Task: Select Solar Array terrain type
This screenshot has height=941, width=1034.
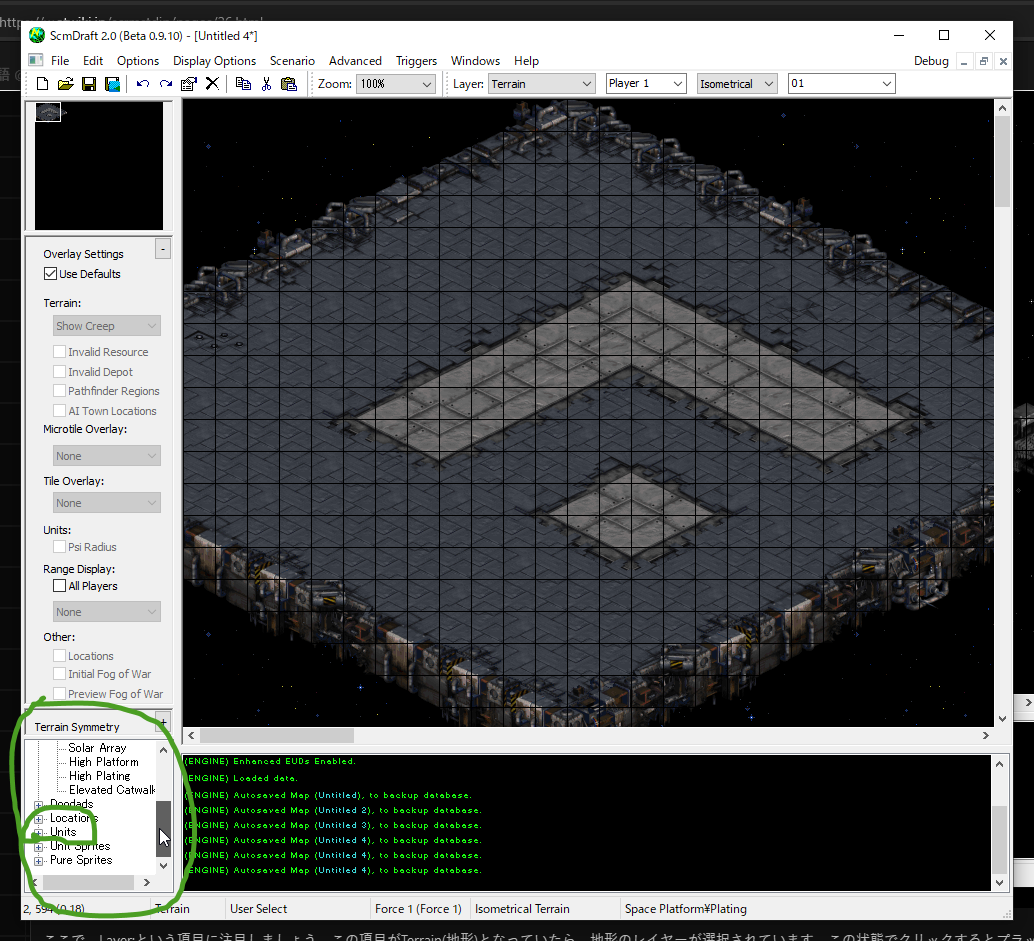Action: pyautogui.click(x=97, y=748)
